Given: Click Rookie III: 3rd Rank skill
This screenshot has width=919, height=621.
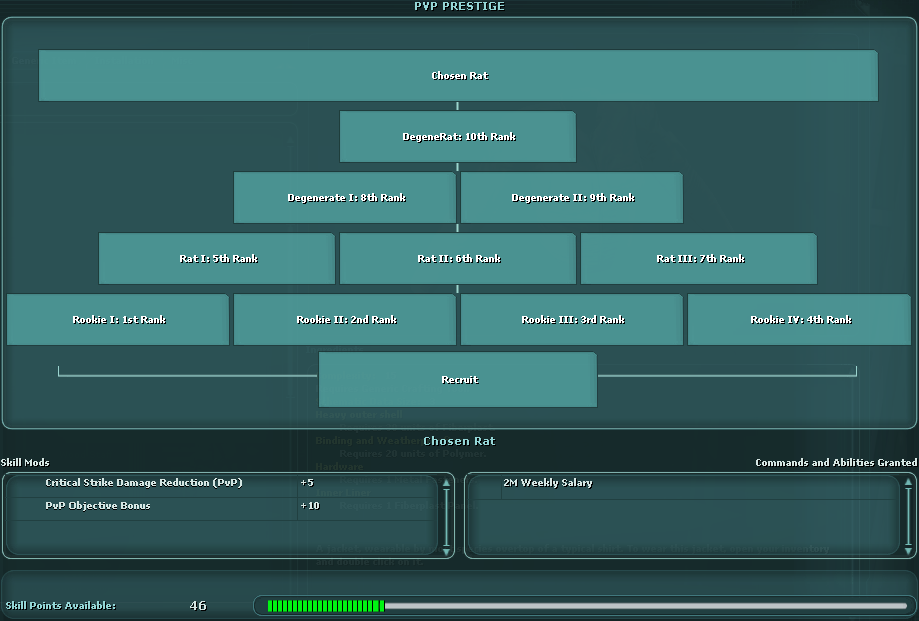Looking at the screenshot, I should click(572, 320).
